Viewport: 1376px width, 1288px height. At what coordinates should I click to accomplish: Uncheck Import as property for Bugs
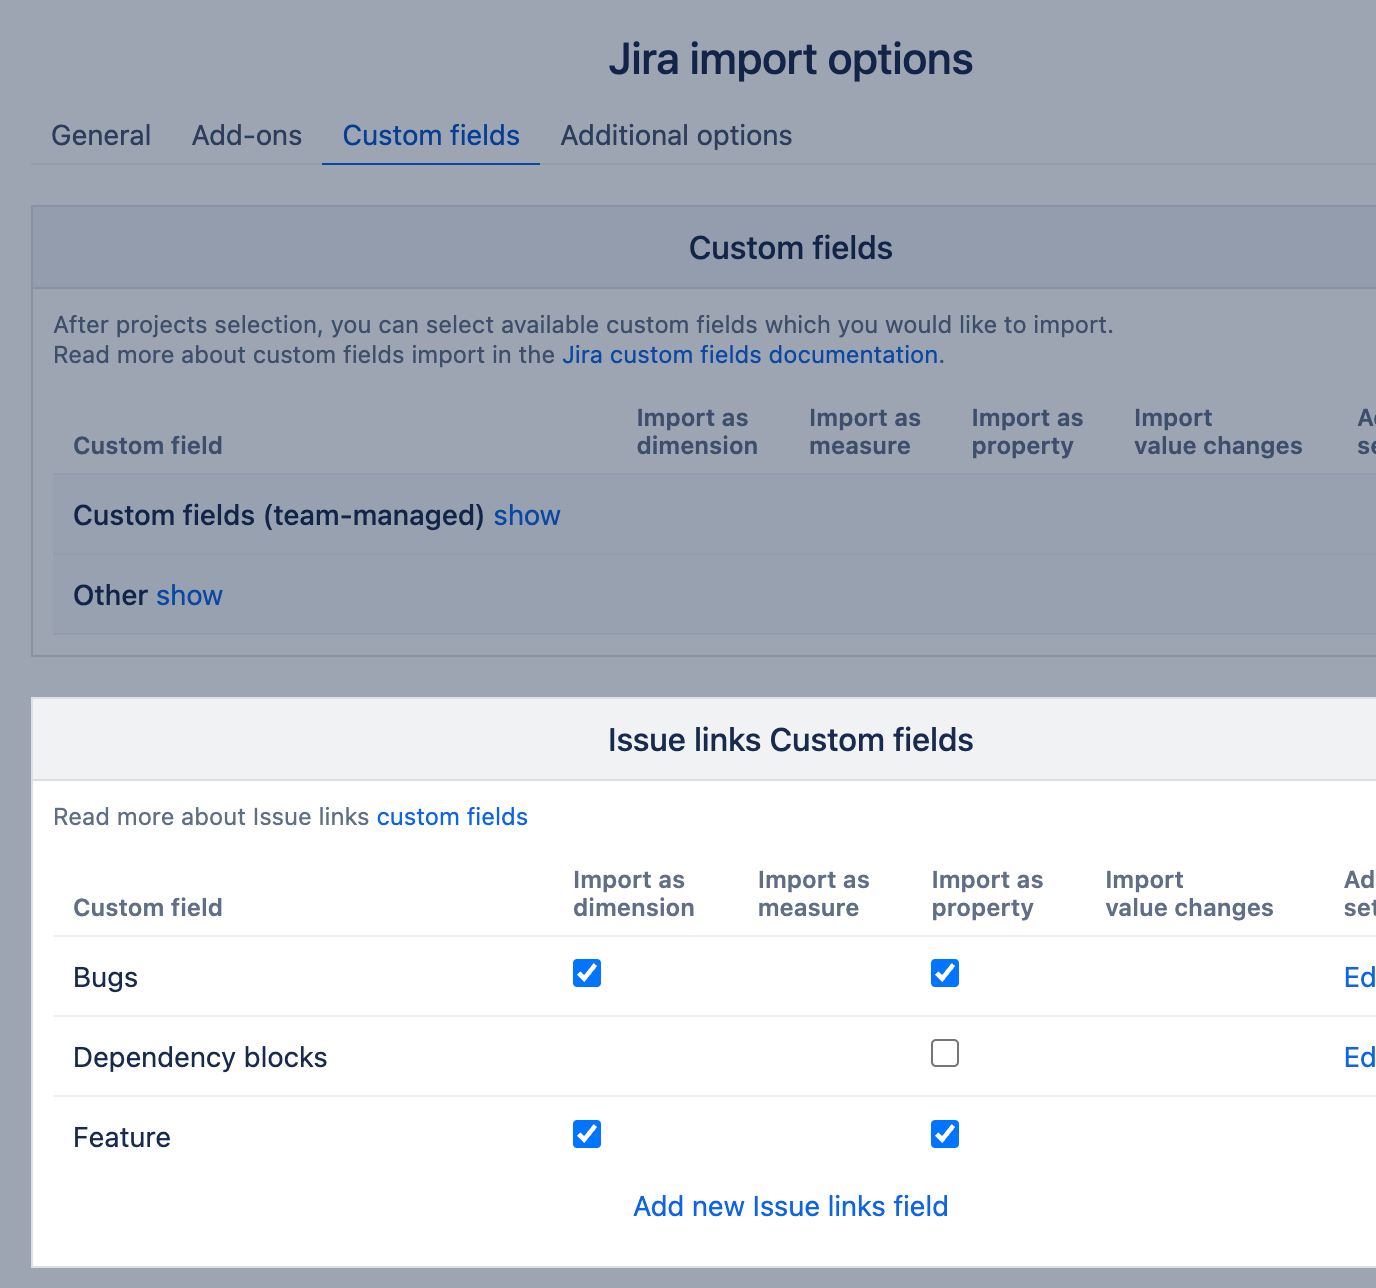(945, 973)
